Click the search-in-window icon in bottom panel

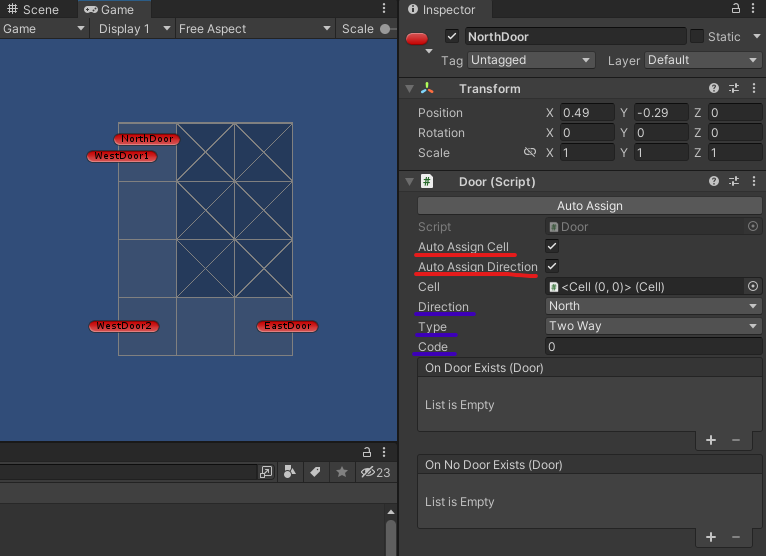coord(266,472)
